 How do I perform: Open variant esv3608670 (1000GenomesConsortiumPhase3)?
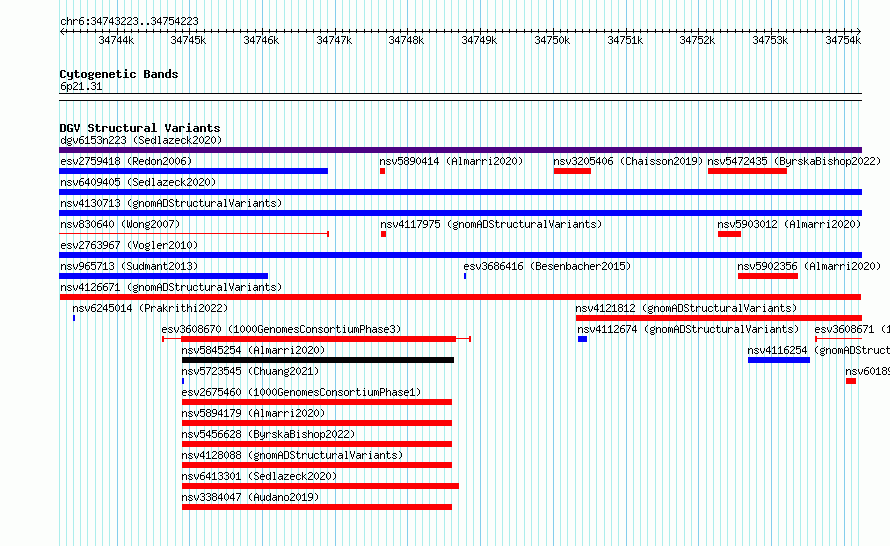click(281, 329)
